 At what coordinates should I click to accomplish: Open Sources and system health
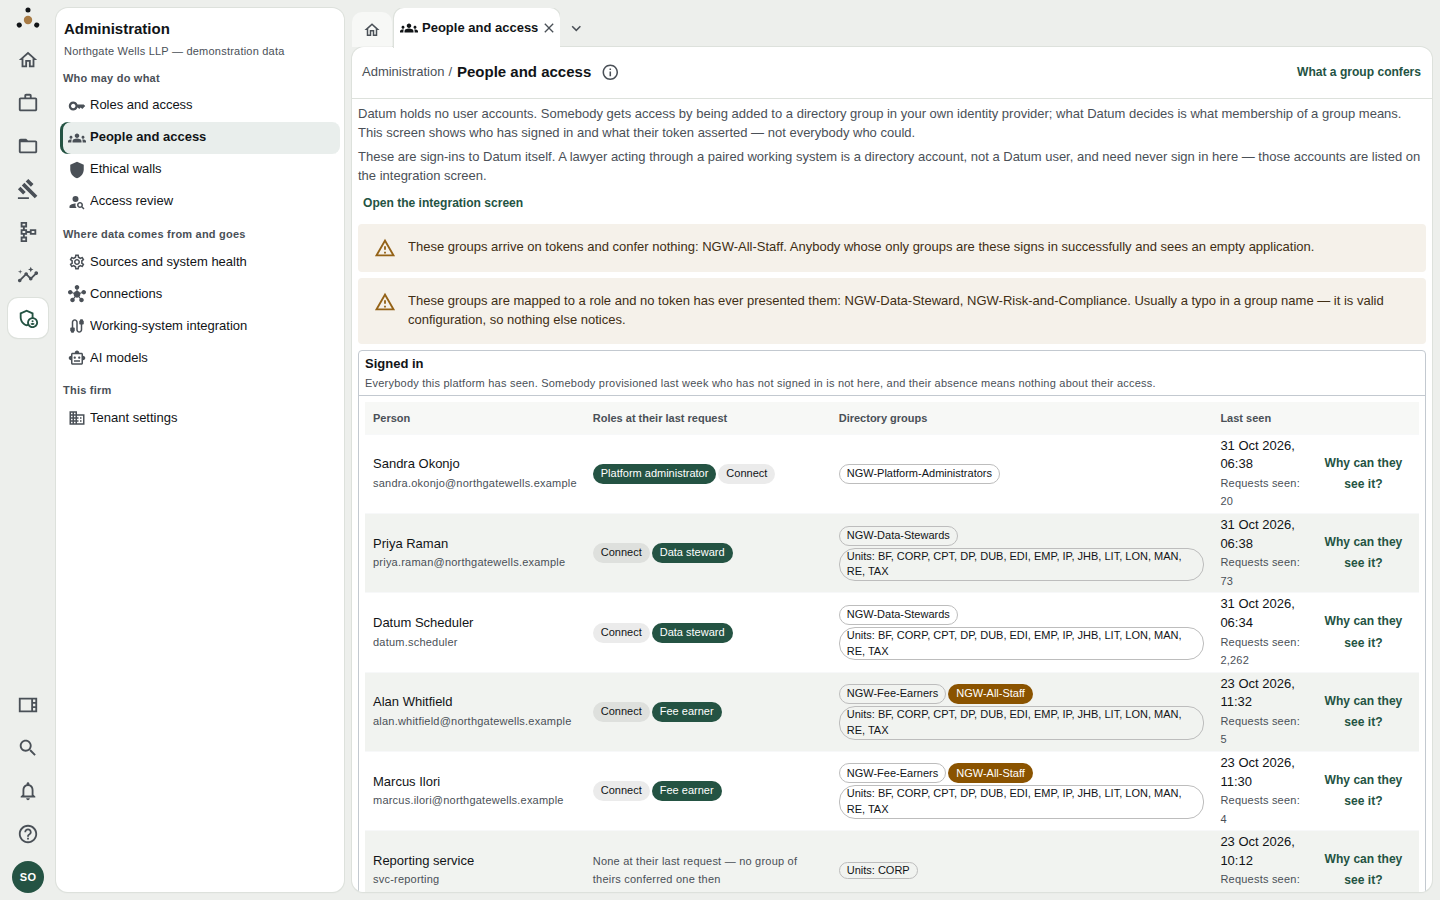point(200,262)
